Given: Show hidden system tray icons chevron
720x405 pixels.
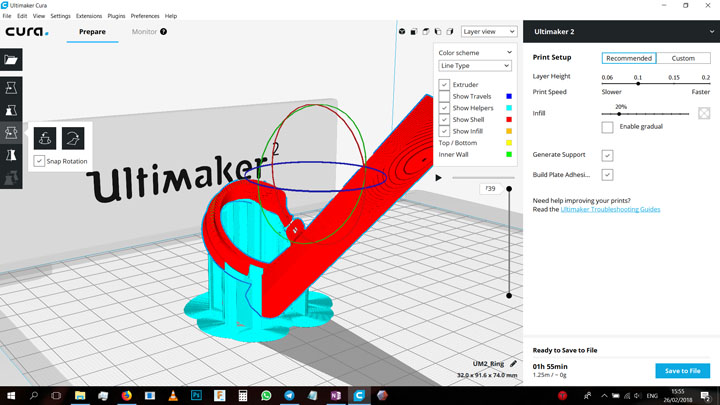Looking at the screenshot, I should tap(604, 395).
